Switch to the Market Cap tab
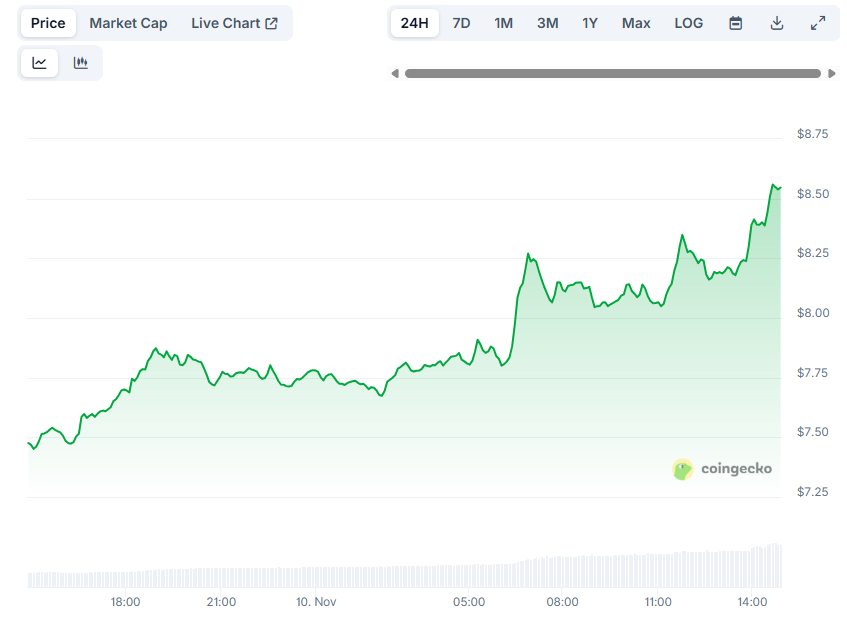This screenshot has width=847, height=632. click(128, 22)
